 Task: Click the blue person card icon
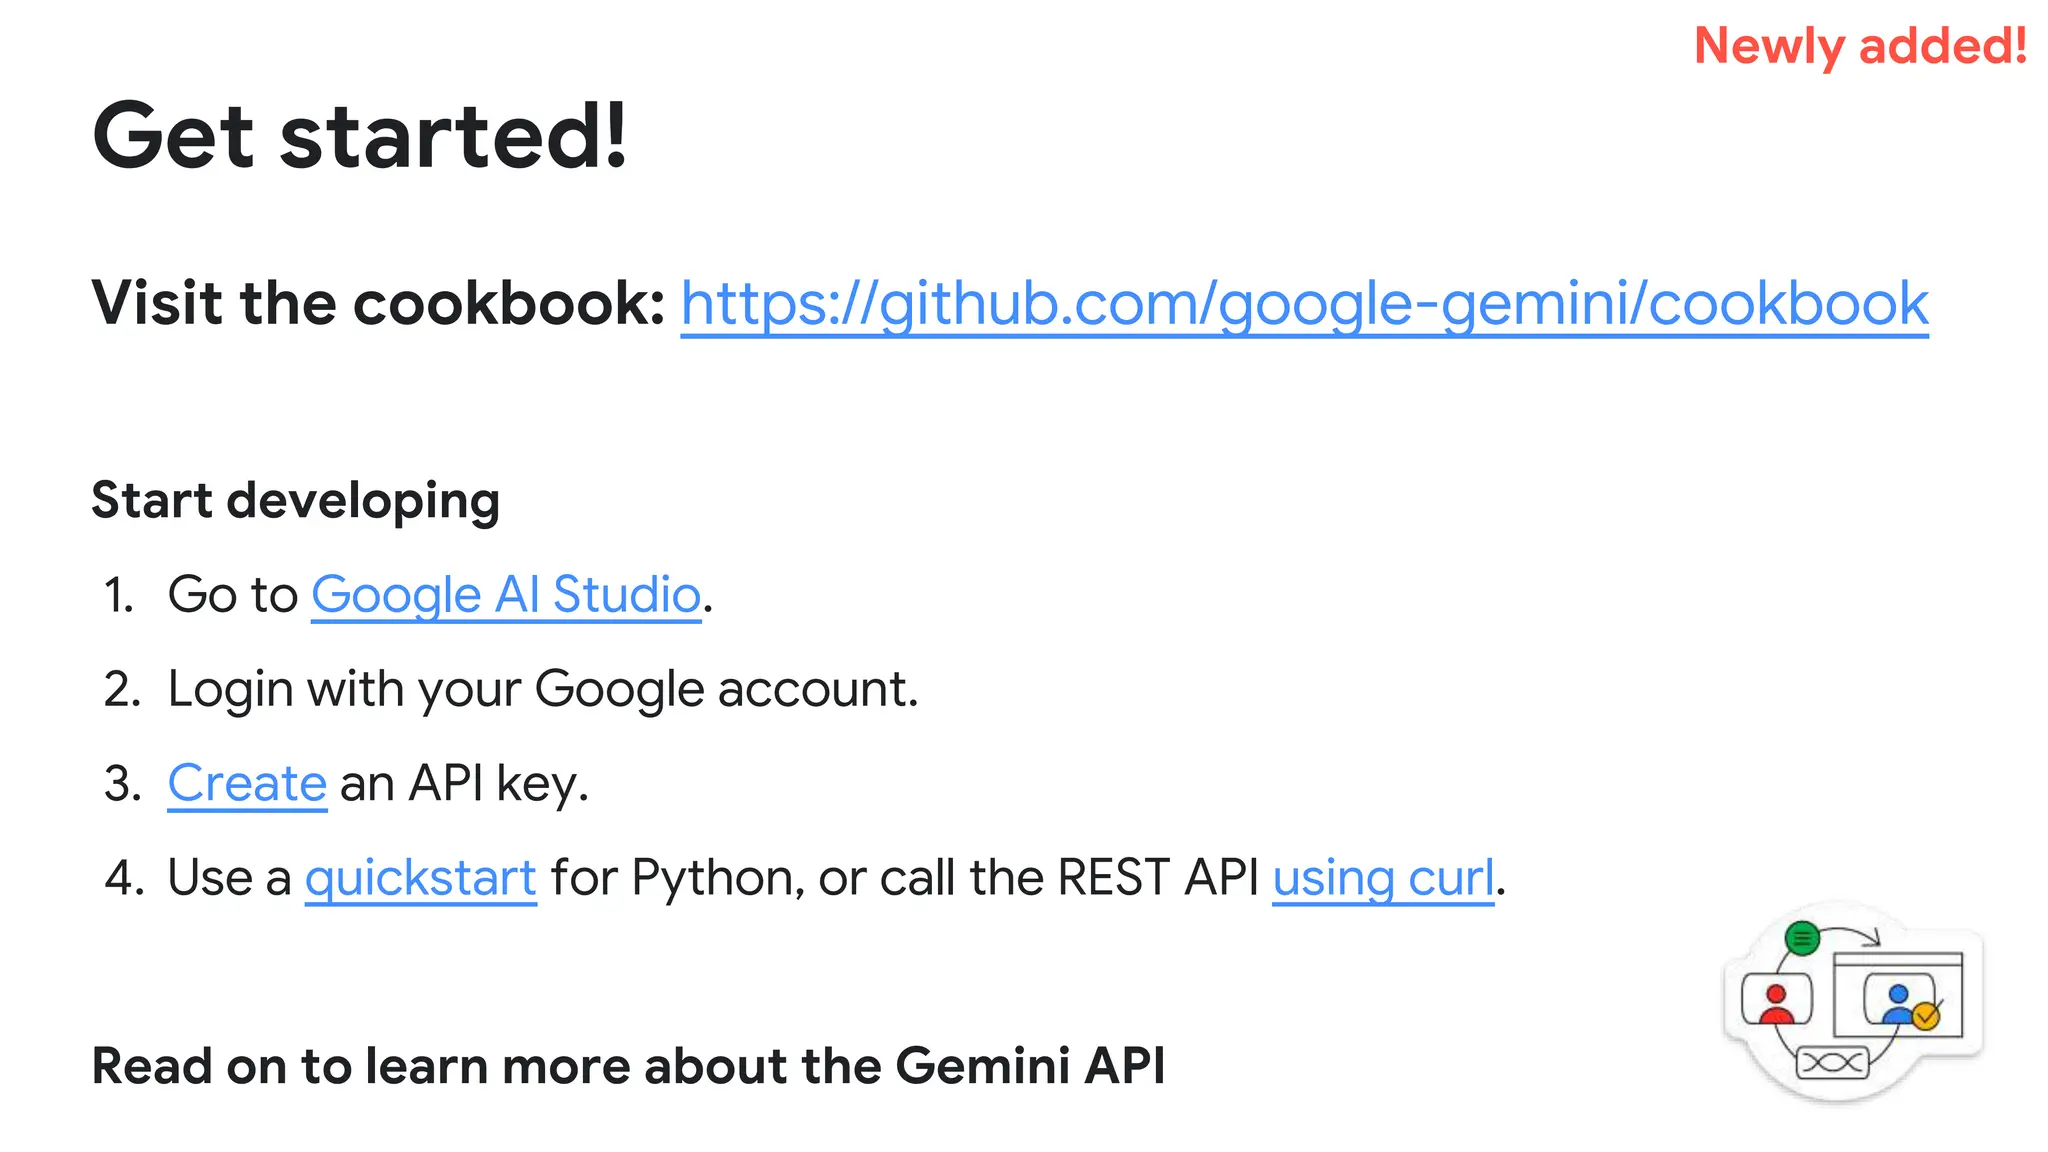[1896, 1001]
